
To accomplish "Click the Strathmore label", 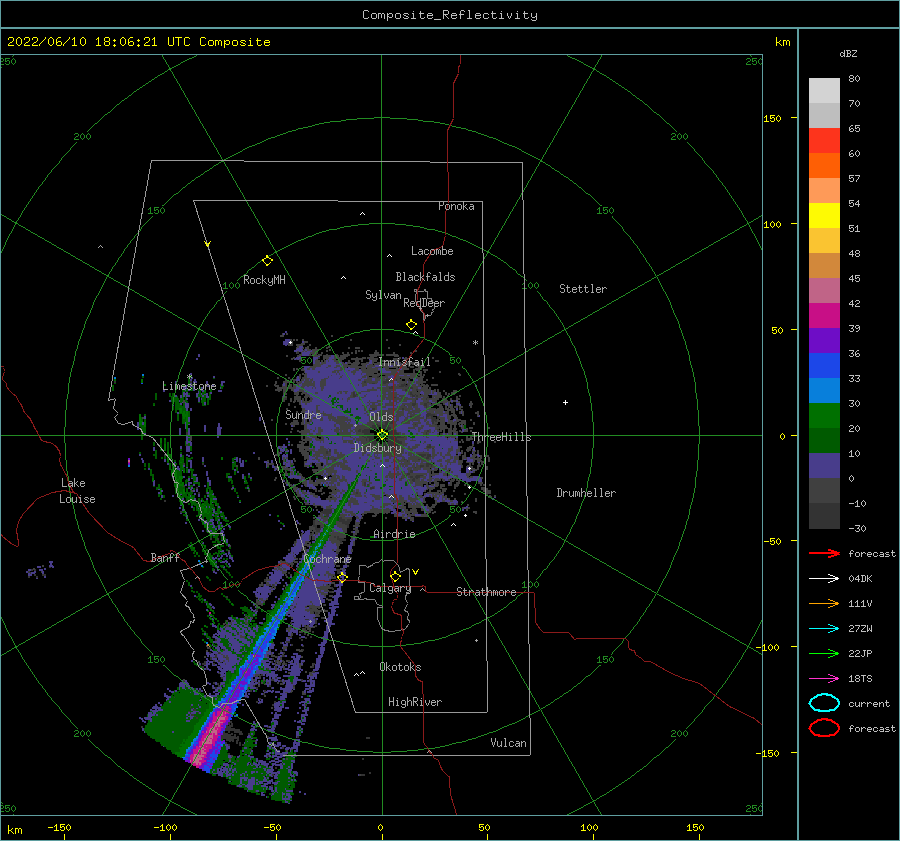I will click(486, 592).
